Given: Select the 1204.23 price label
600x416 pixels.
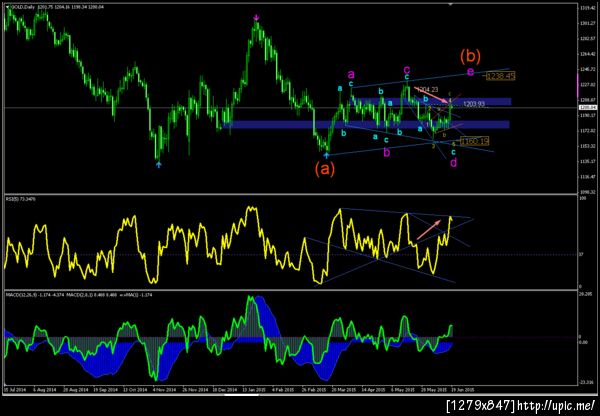Looking at the screenshot, I should pyautogui.click(x=427, y=90).
